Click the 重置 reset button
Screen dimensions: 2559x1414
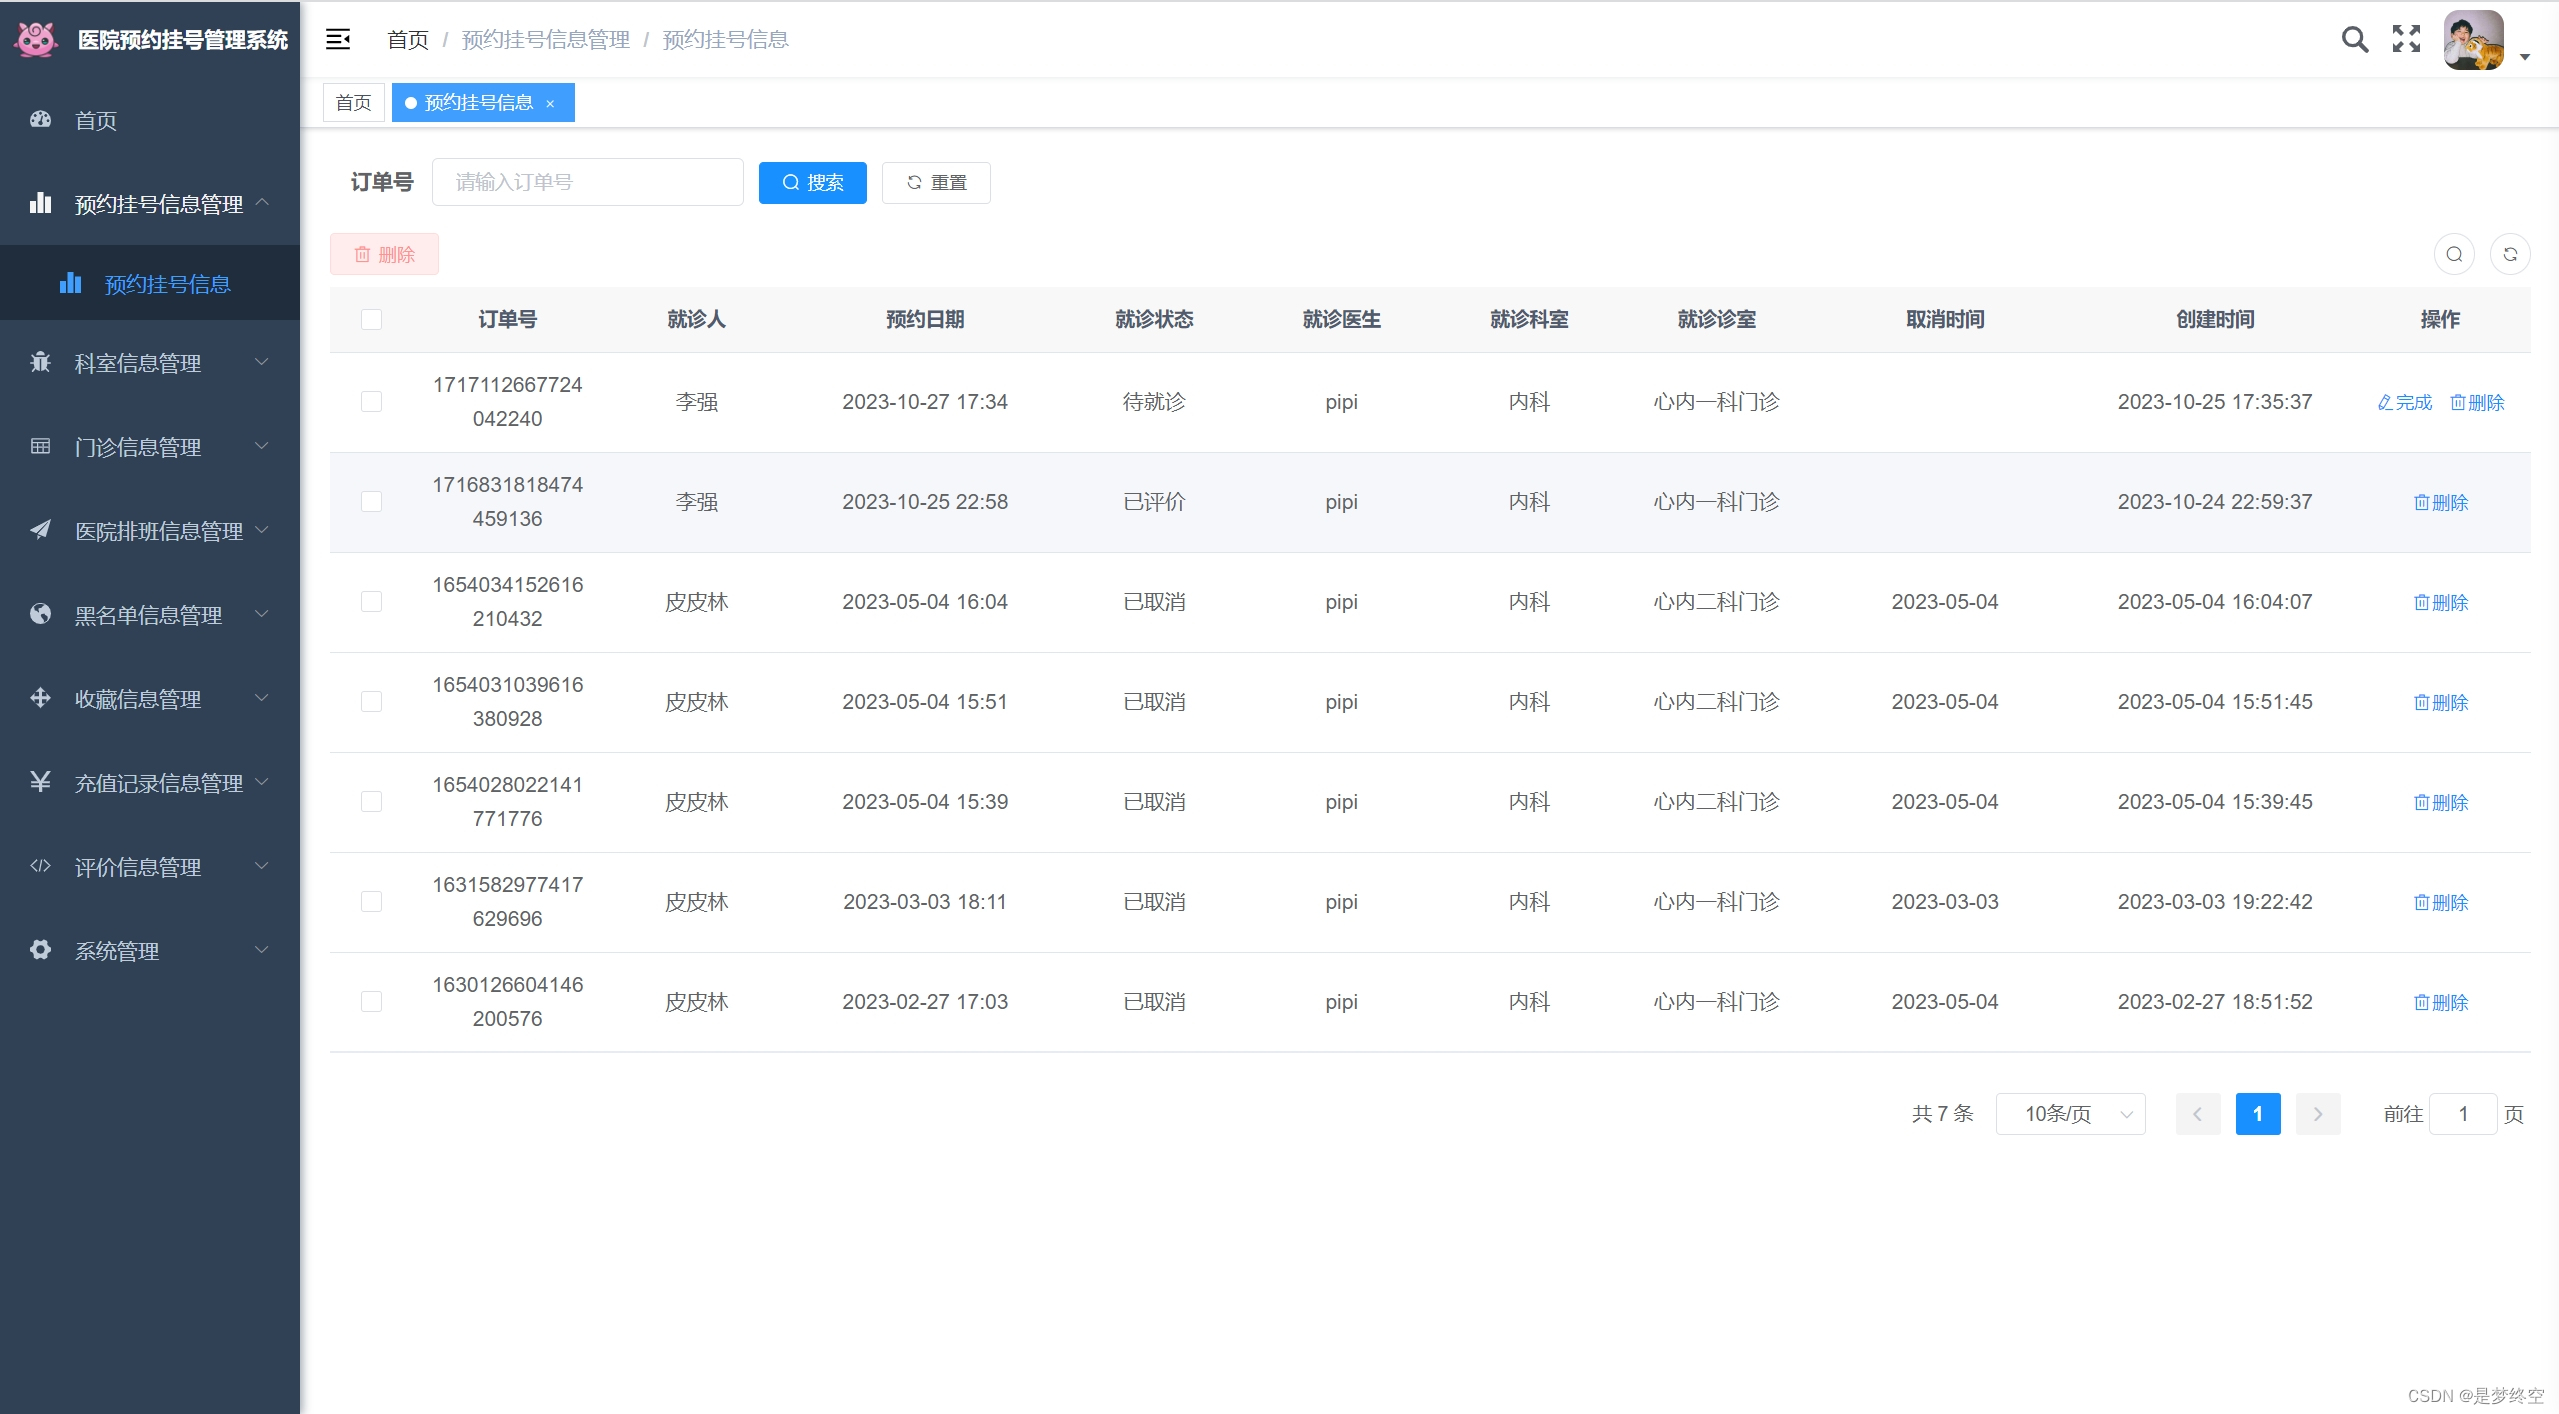pos(936,182)
